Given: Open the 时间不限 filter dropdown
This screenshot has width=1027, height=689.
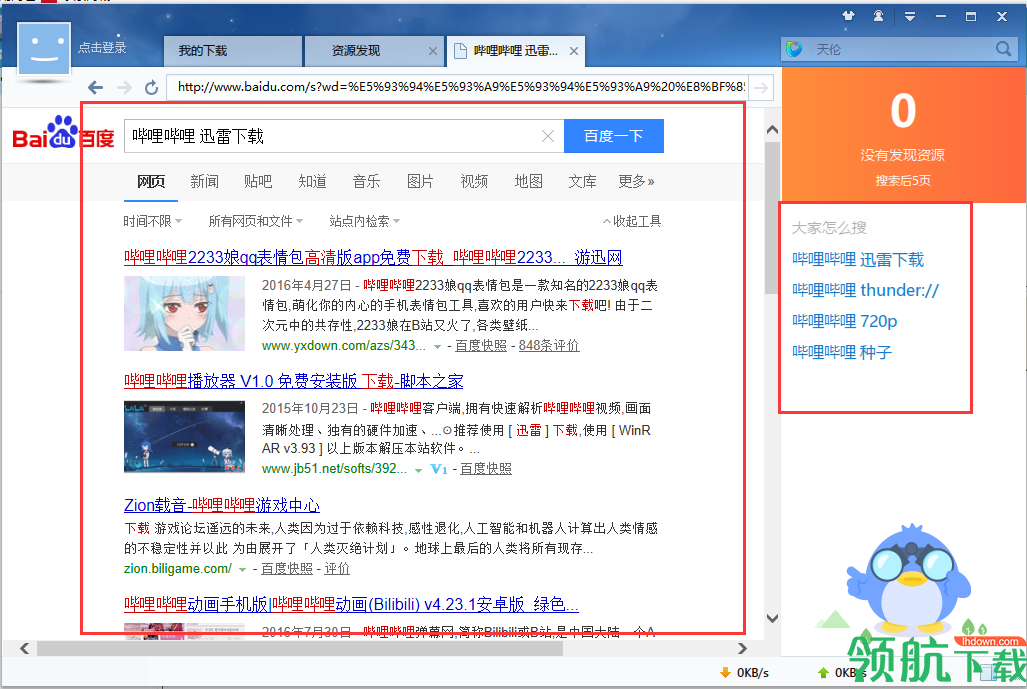Looking at the screenshot, I should coord(153,221).
